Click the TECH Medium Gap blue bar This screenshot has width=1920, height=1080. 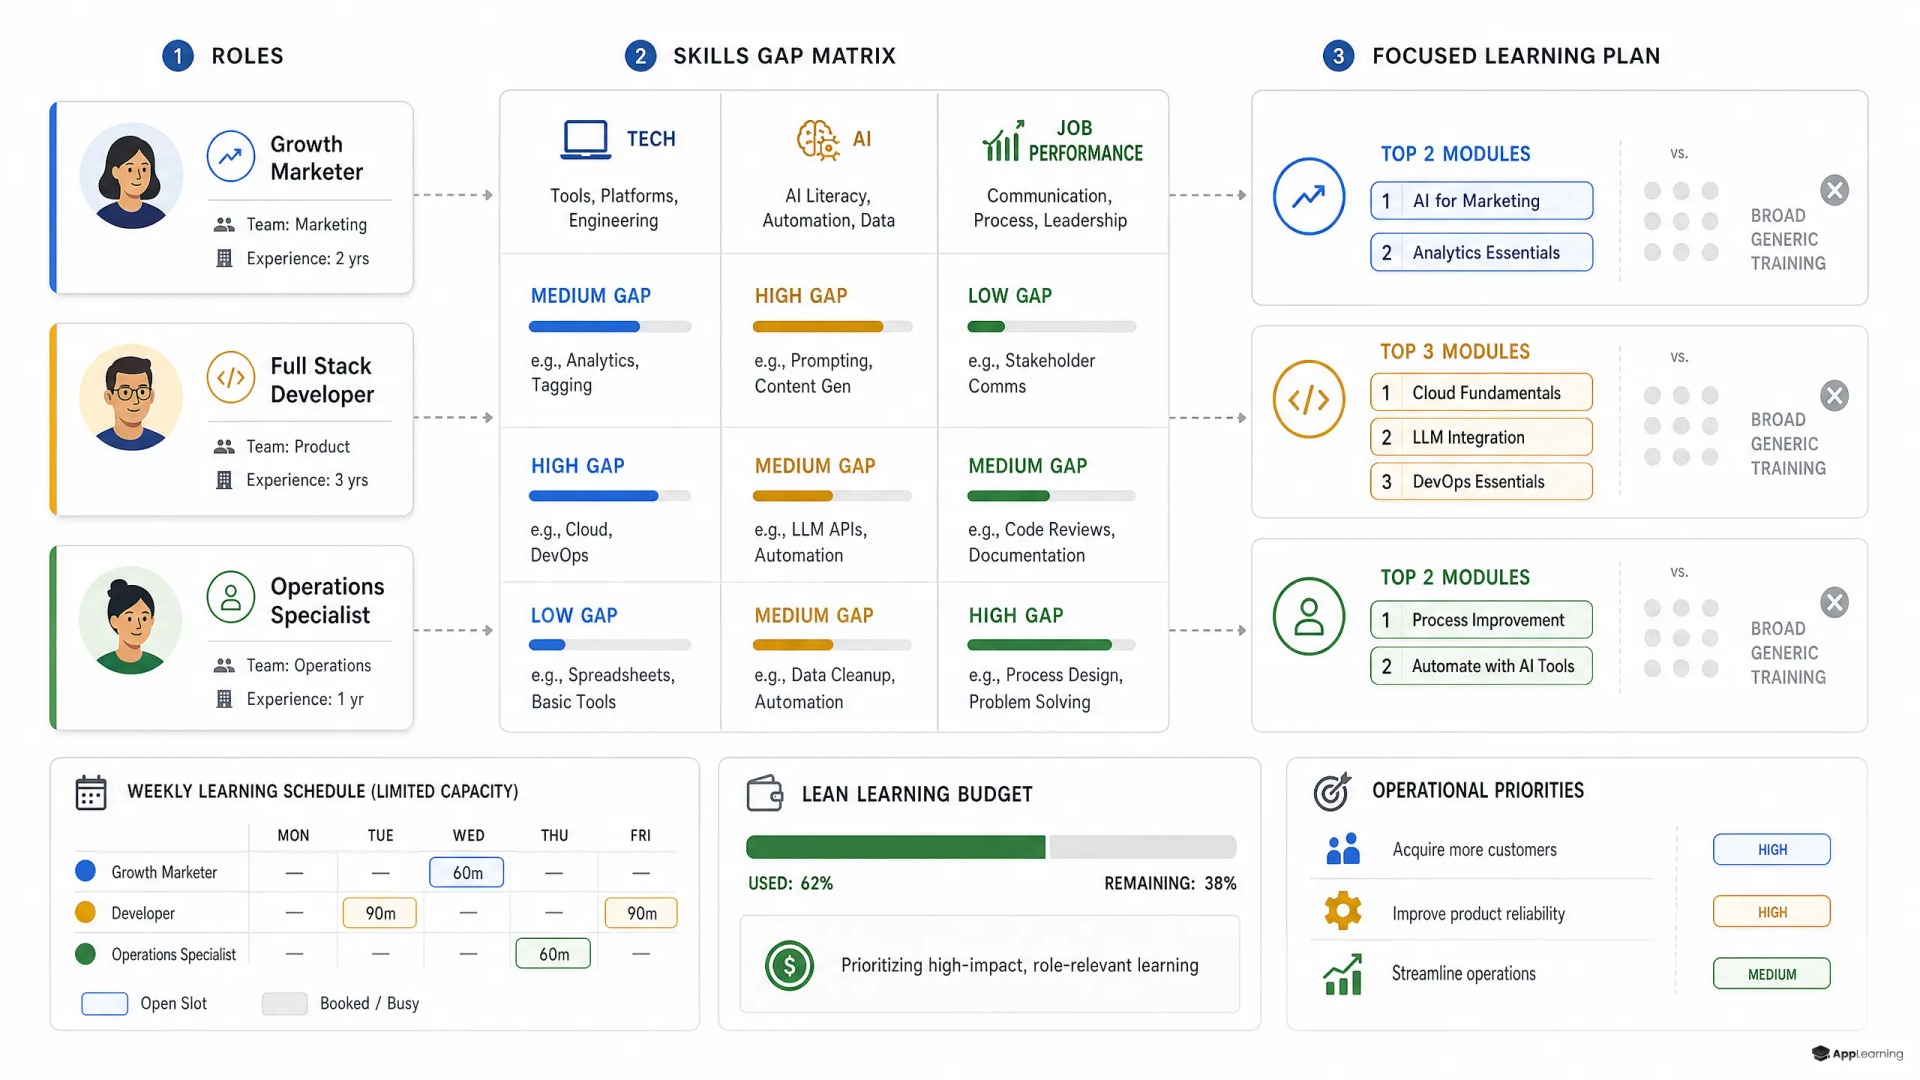[x=610, y=327]
